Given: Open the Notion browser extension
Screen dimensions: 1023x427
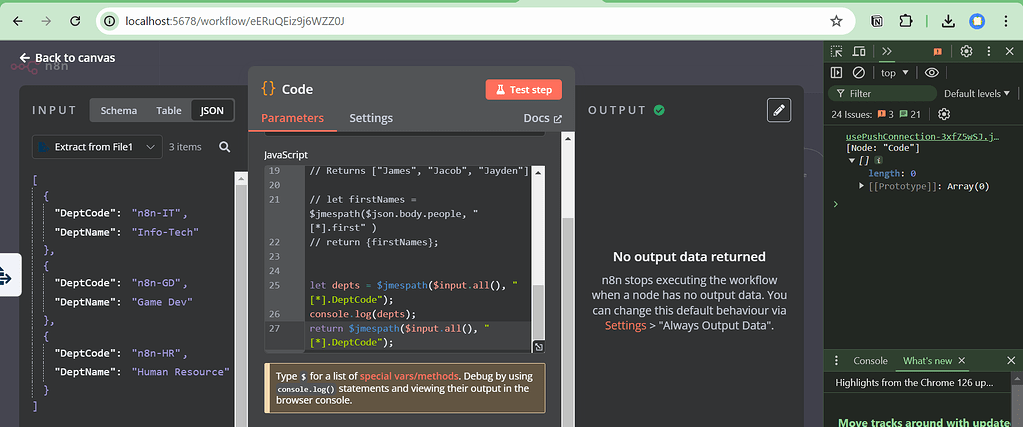Looking at the screenshot, I should (877, 20).
